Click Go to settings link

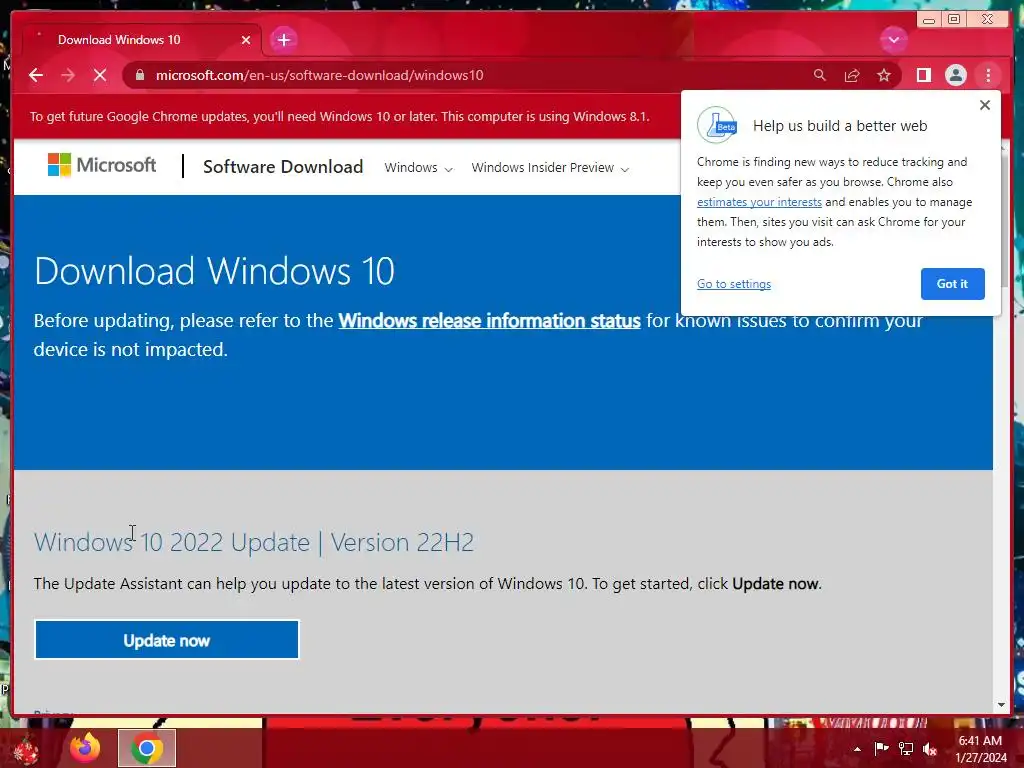pos(733,284)
